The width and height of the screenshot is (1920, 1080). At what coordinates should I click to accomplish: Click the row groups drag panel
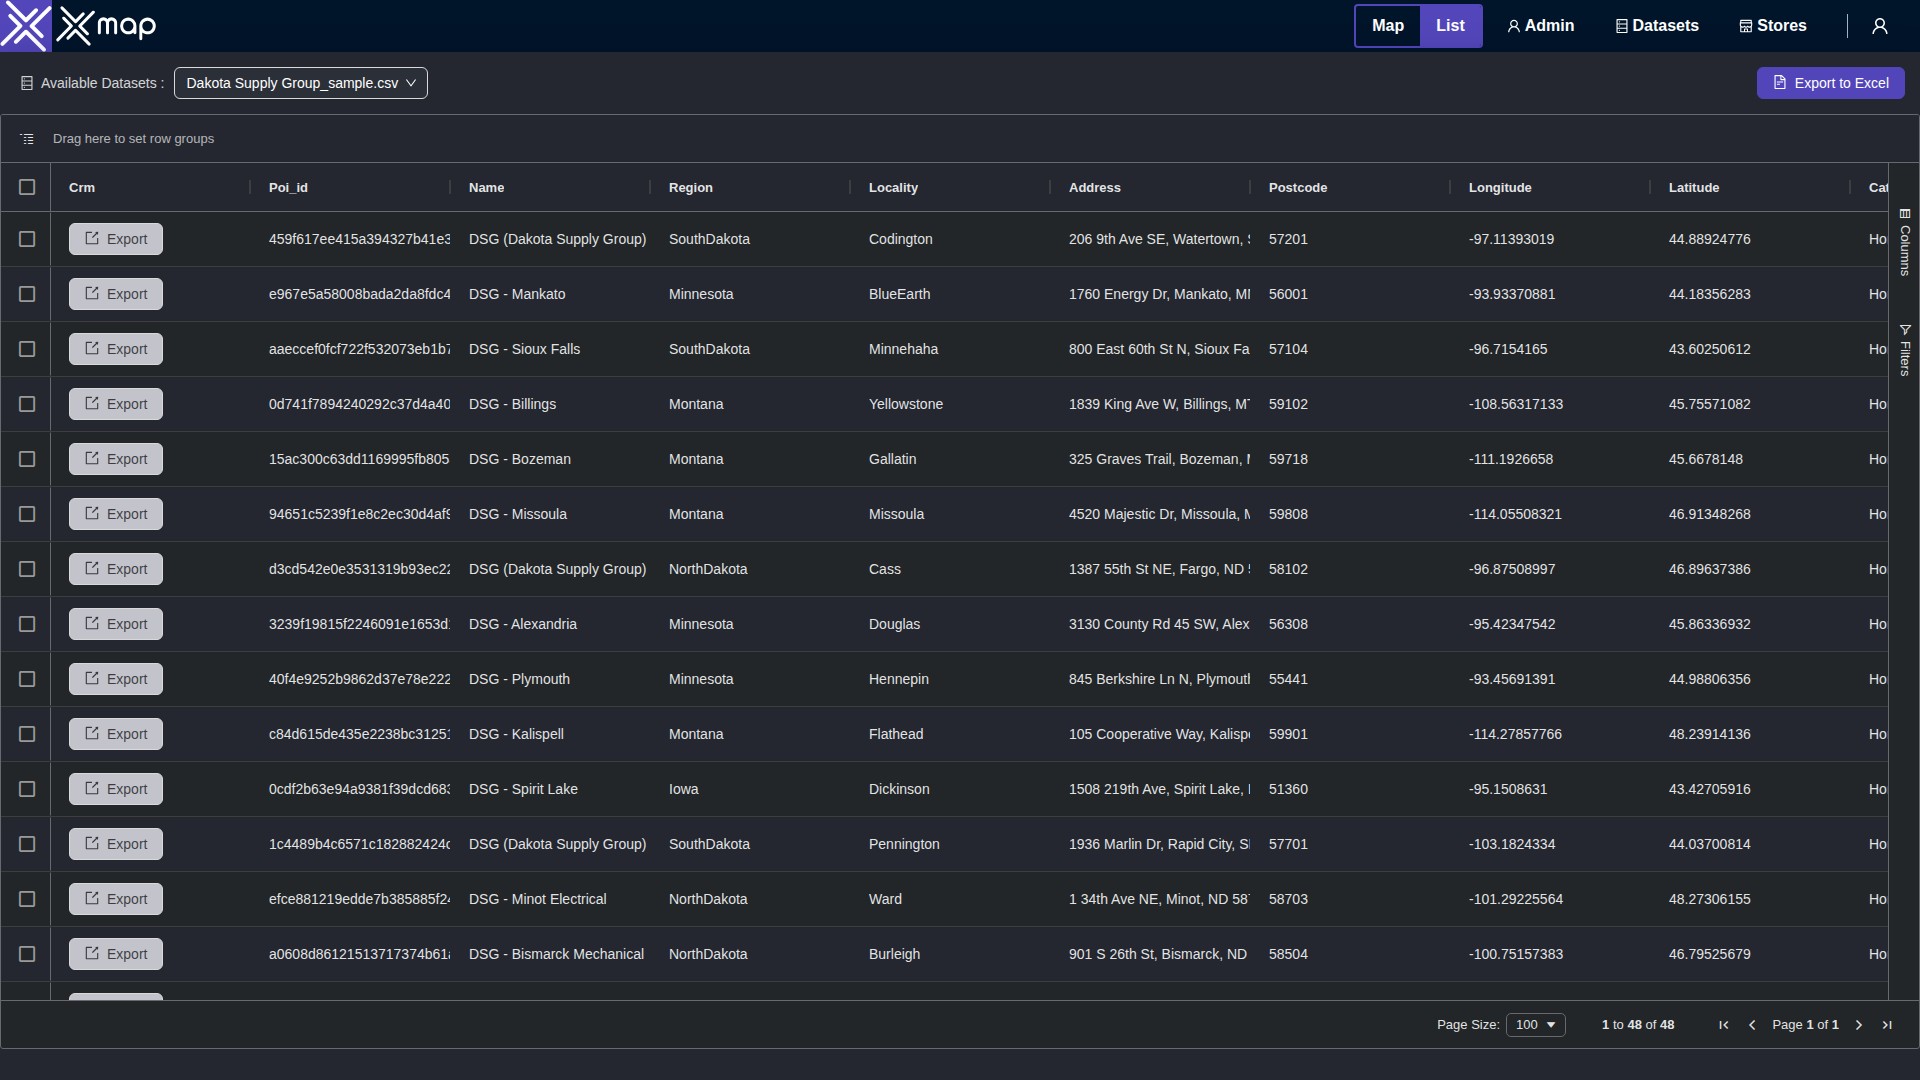[x=959, y=139]
